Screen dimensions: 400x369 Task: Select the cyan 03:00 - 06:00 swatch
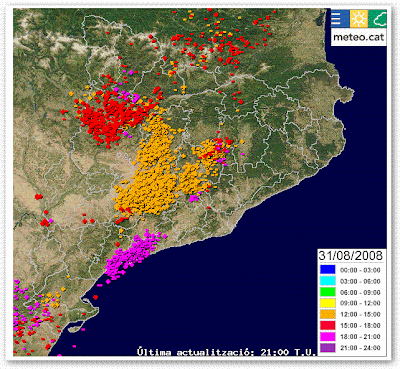click(328, 281)
